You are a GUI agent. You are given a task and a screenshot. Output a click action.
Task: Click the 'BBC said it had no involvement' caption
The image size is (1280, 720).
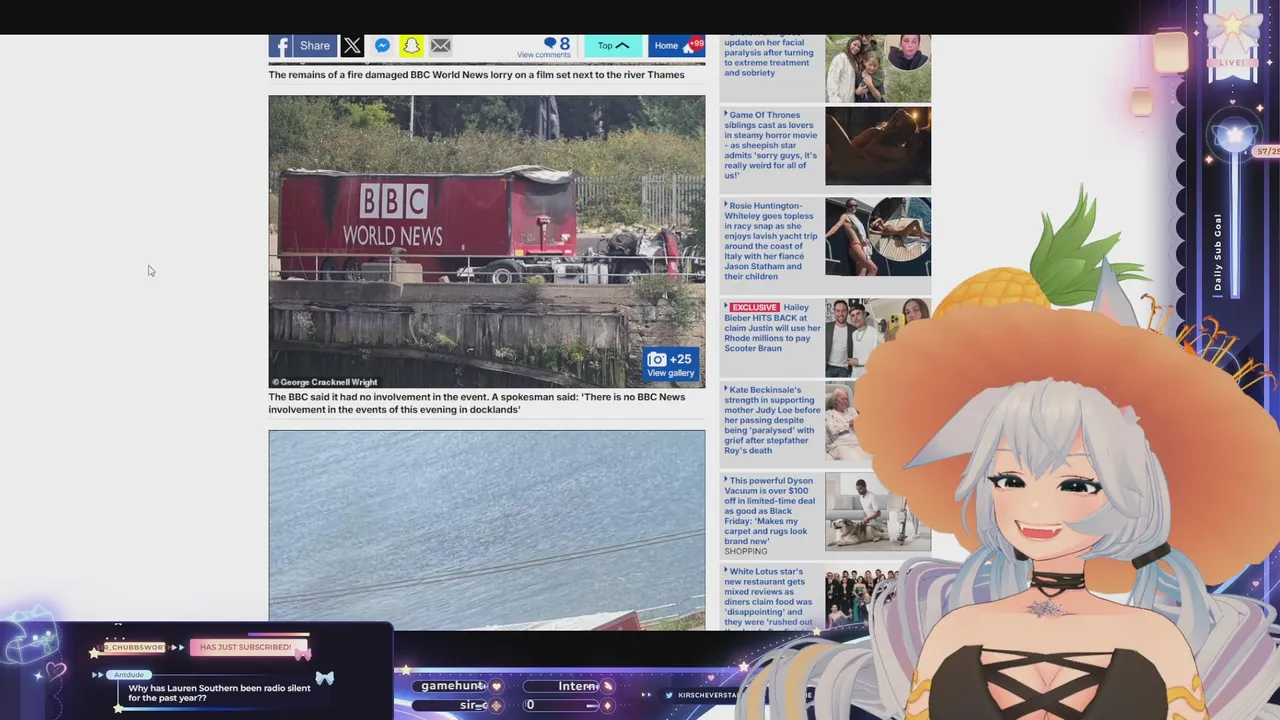point(477,403)
